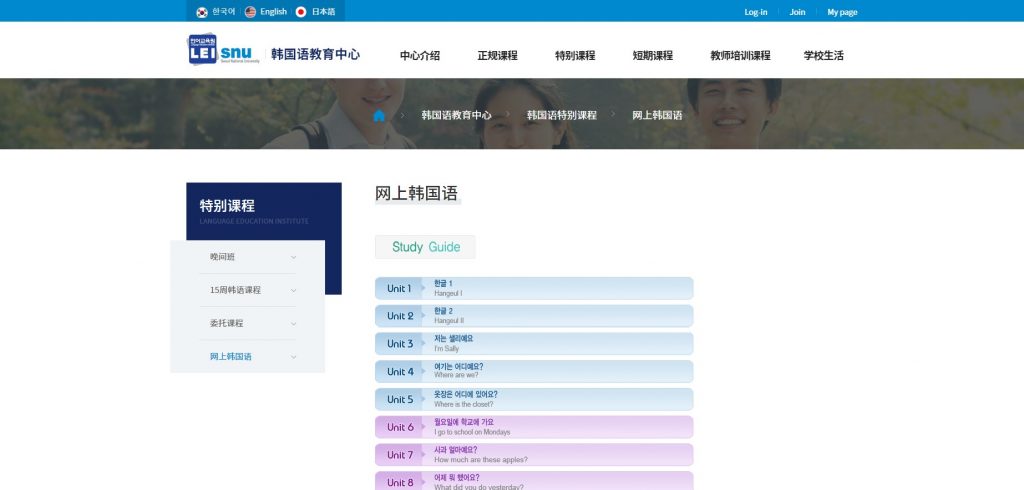Open Unit 8 What did you do yesterday?
The height and width of the screenshot is (490, 1024).
(x=534, y=481)
